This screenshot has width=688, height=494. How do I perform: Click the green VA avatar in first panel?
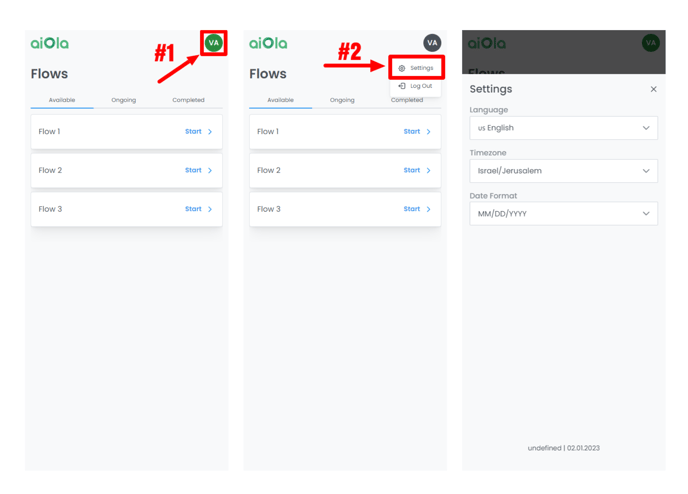(x=214, y=43)
